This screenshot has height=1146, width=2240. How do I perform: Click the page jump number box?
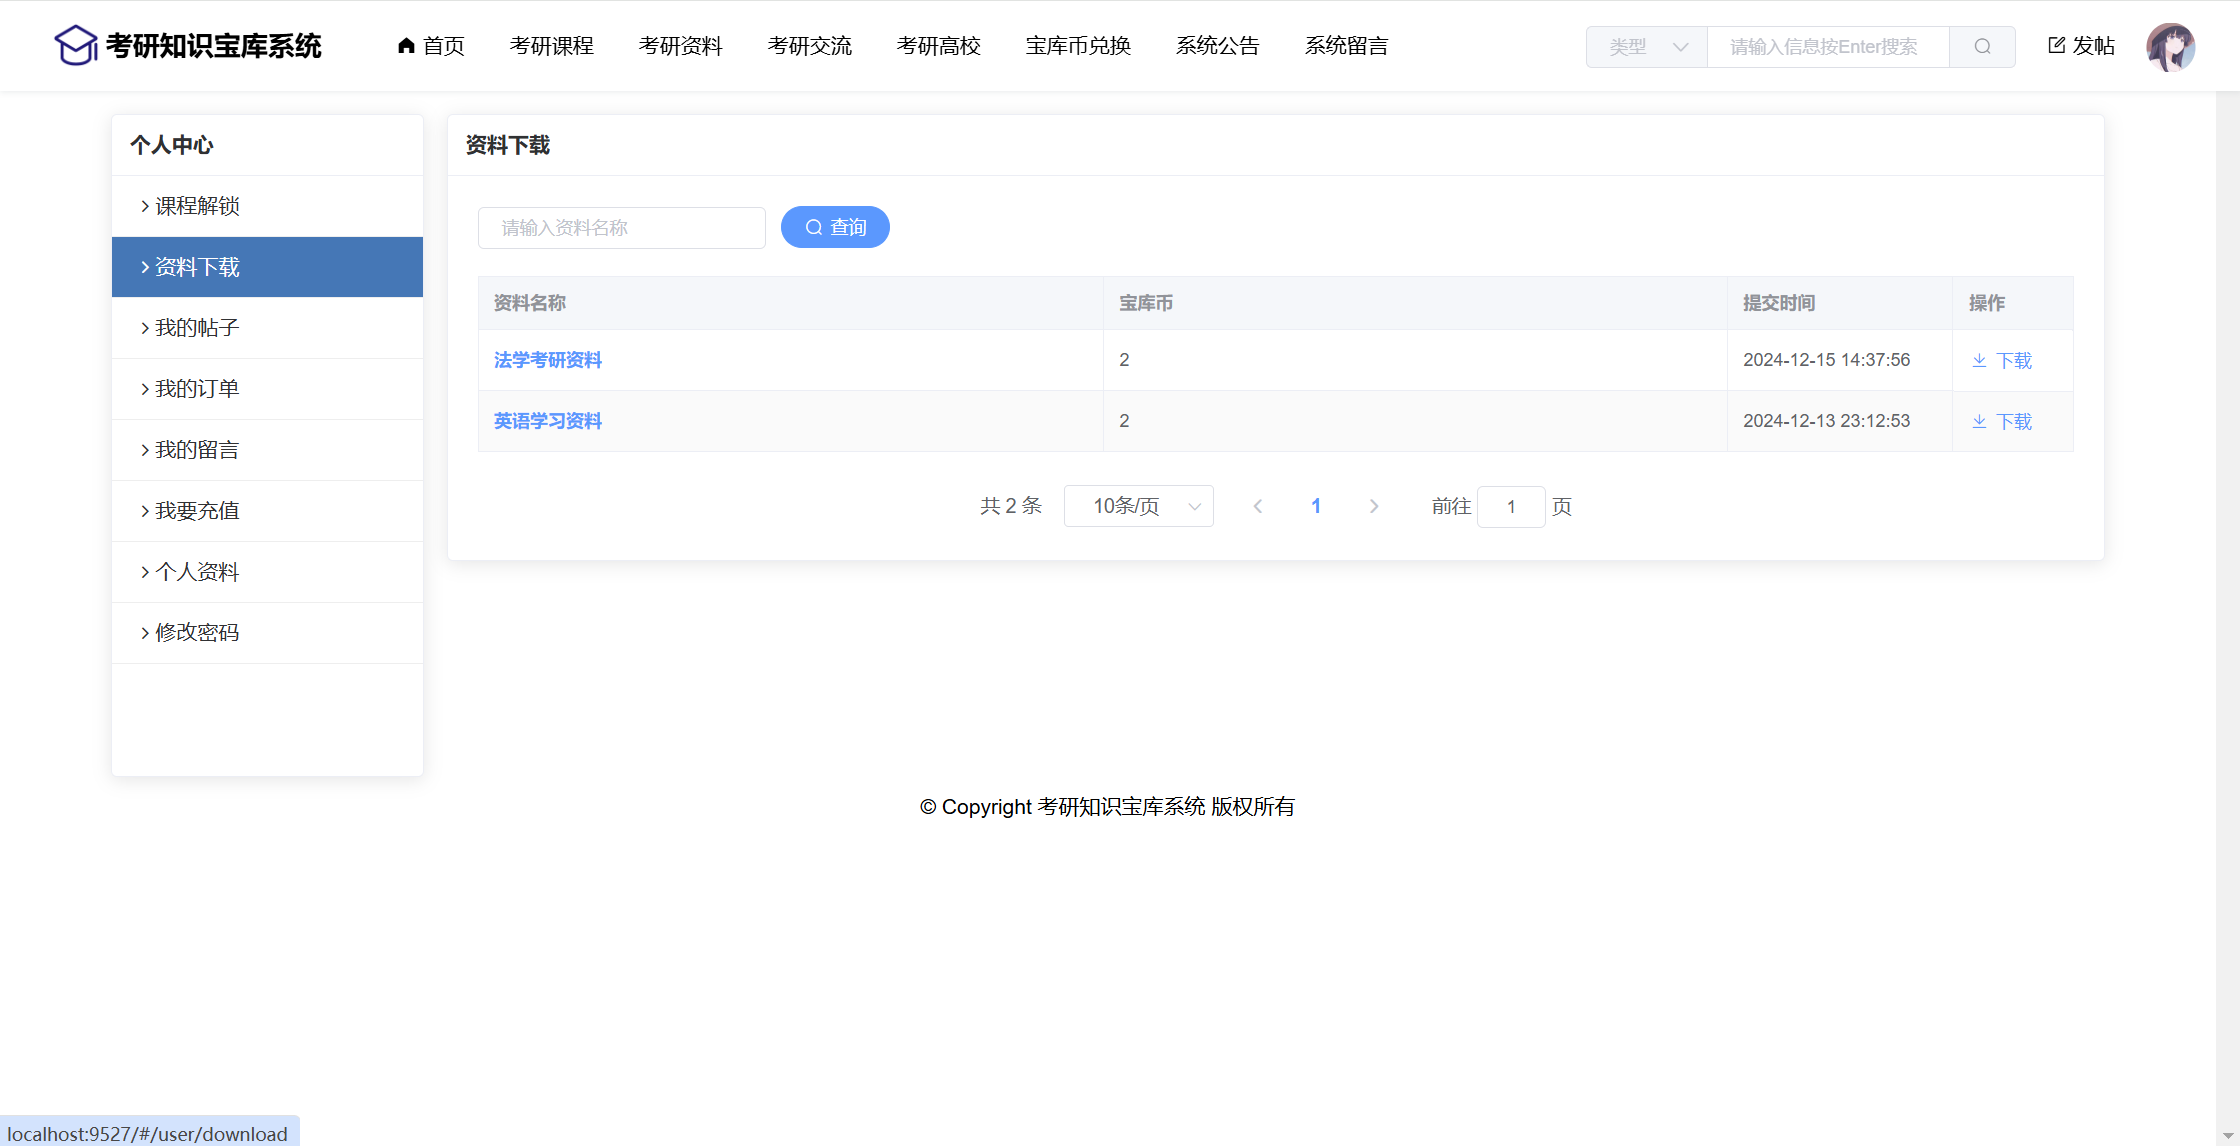click(1510, 506)
